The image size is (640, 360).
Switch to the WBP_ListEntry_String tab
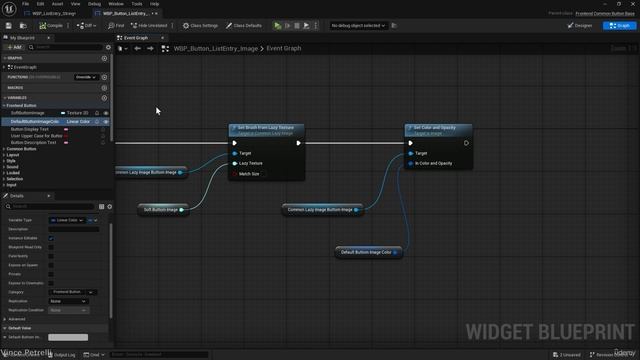tap(53, 13)
